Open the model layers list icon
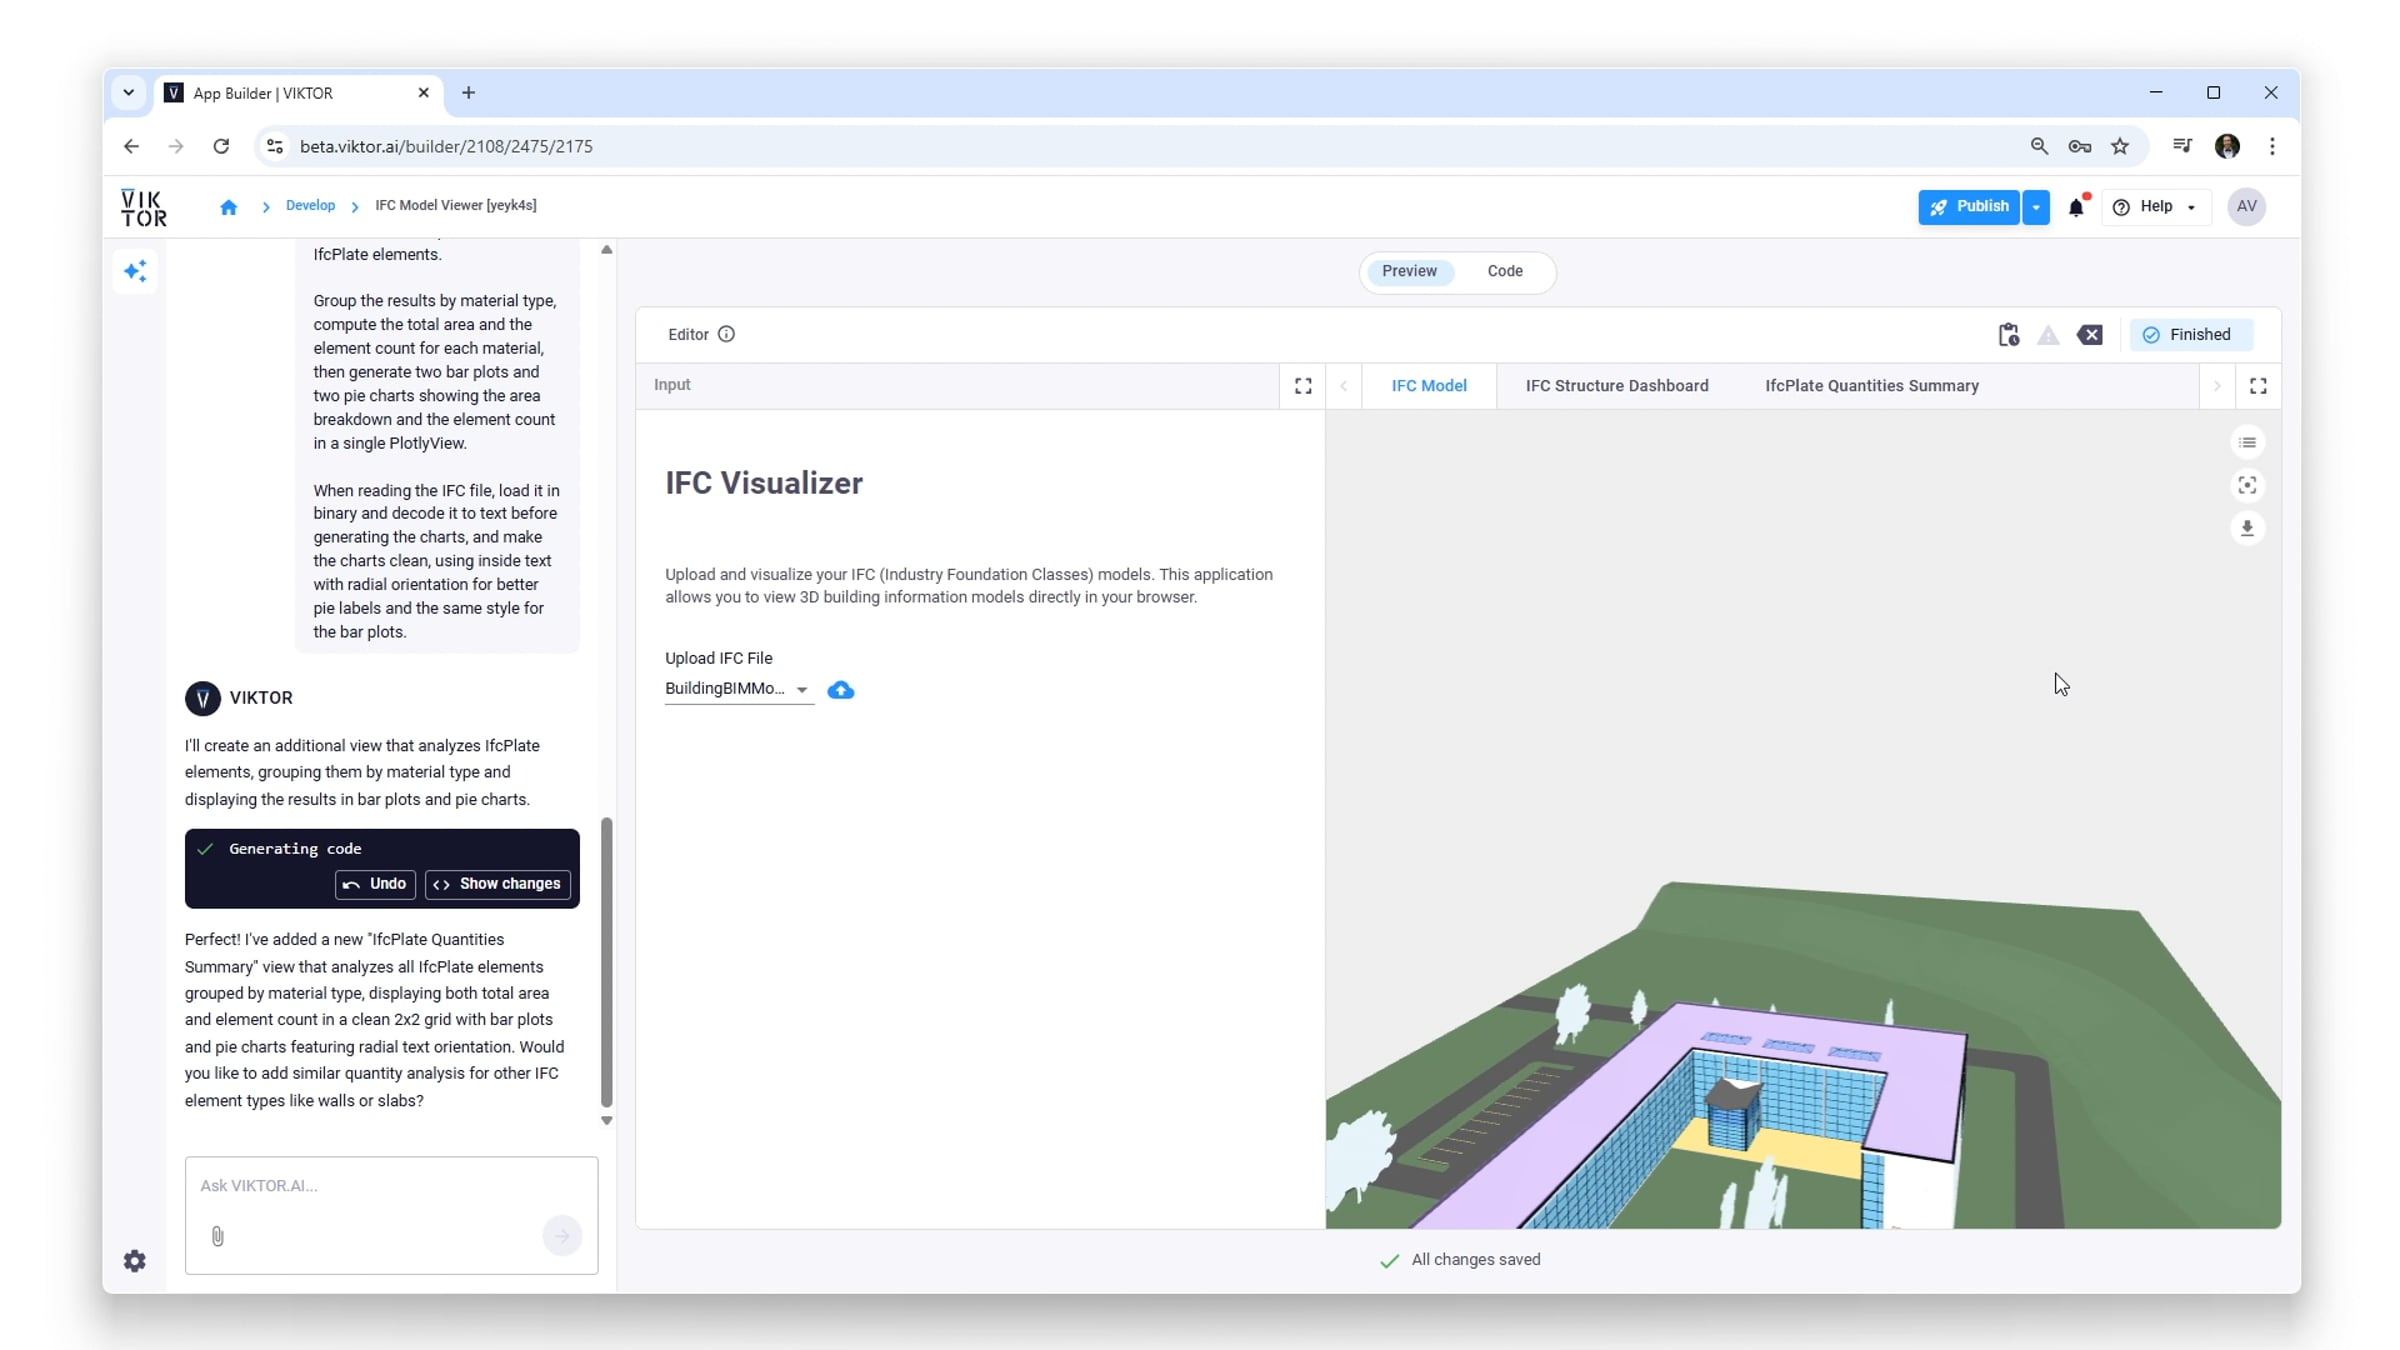The image size is (2400, 1350). point(2247,442)
